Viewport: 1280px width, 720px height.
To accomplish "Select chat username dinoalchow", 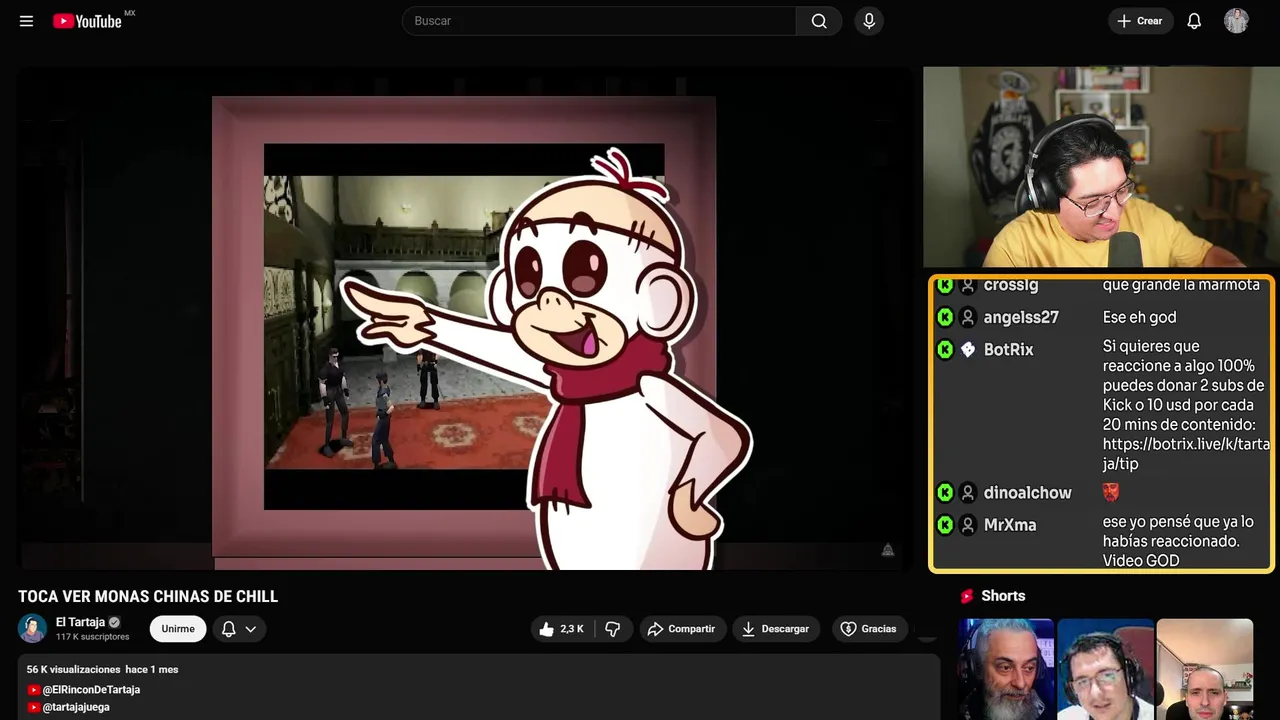I will (x=1028, y=492).
